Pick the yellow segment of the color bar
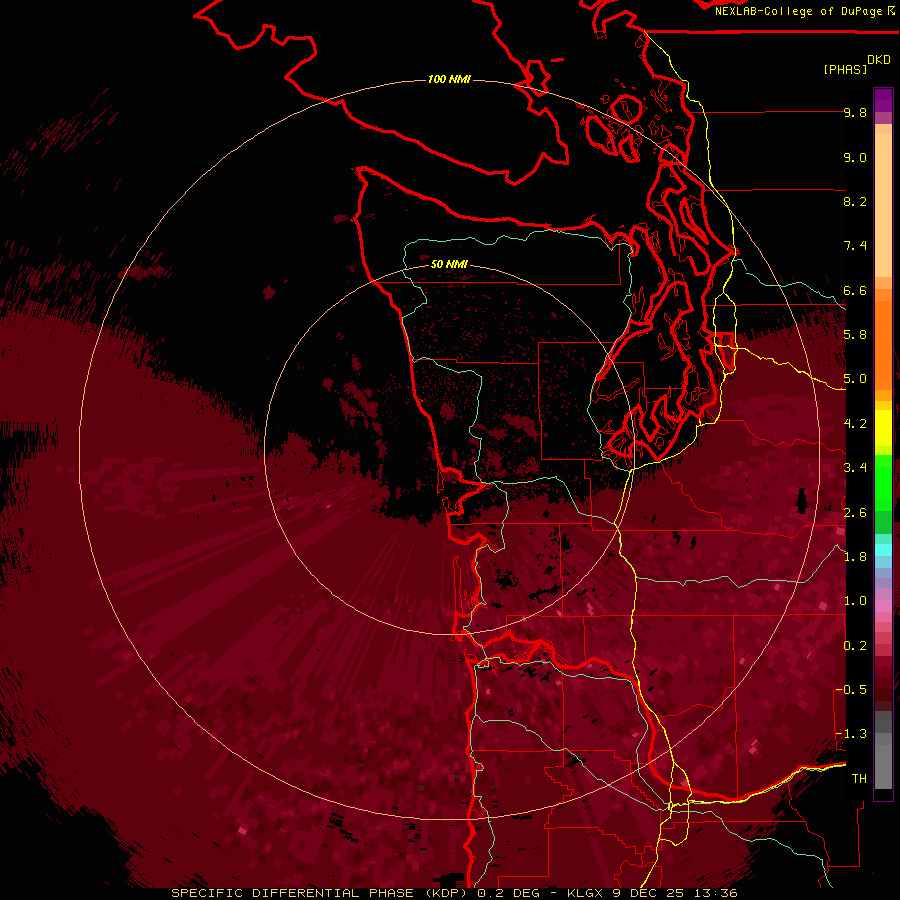Screen dimensions: 900x900 pyautogui.click(x=883, y=428)
